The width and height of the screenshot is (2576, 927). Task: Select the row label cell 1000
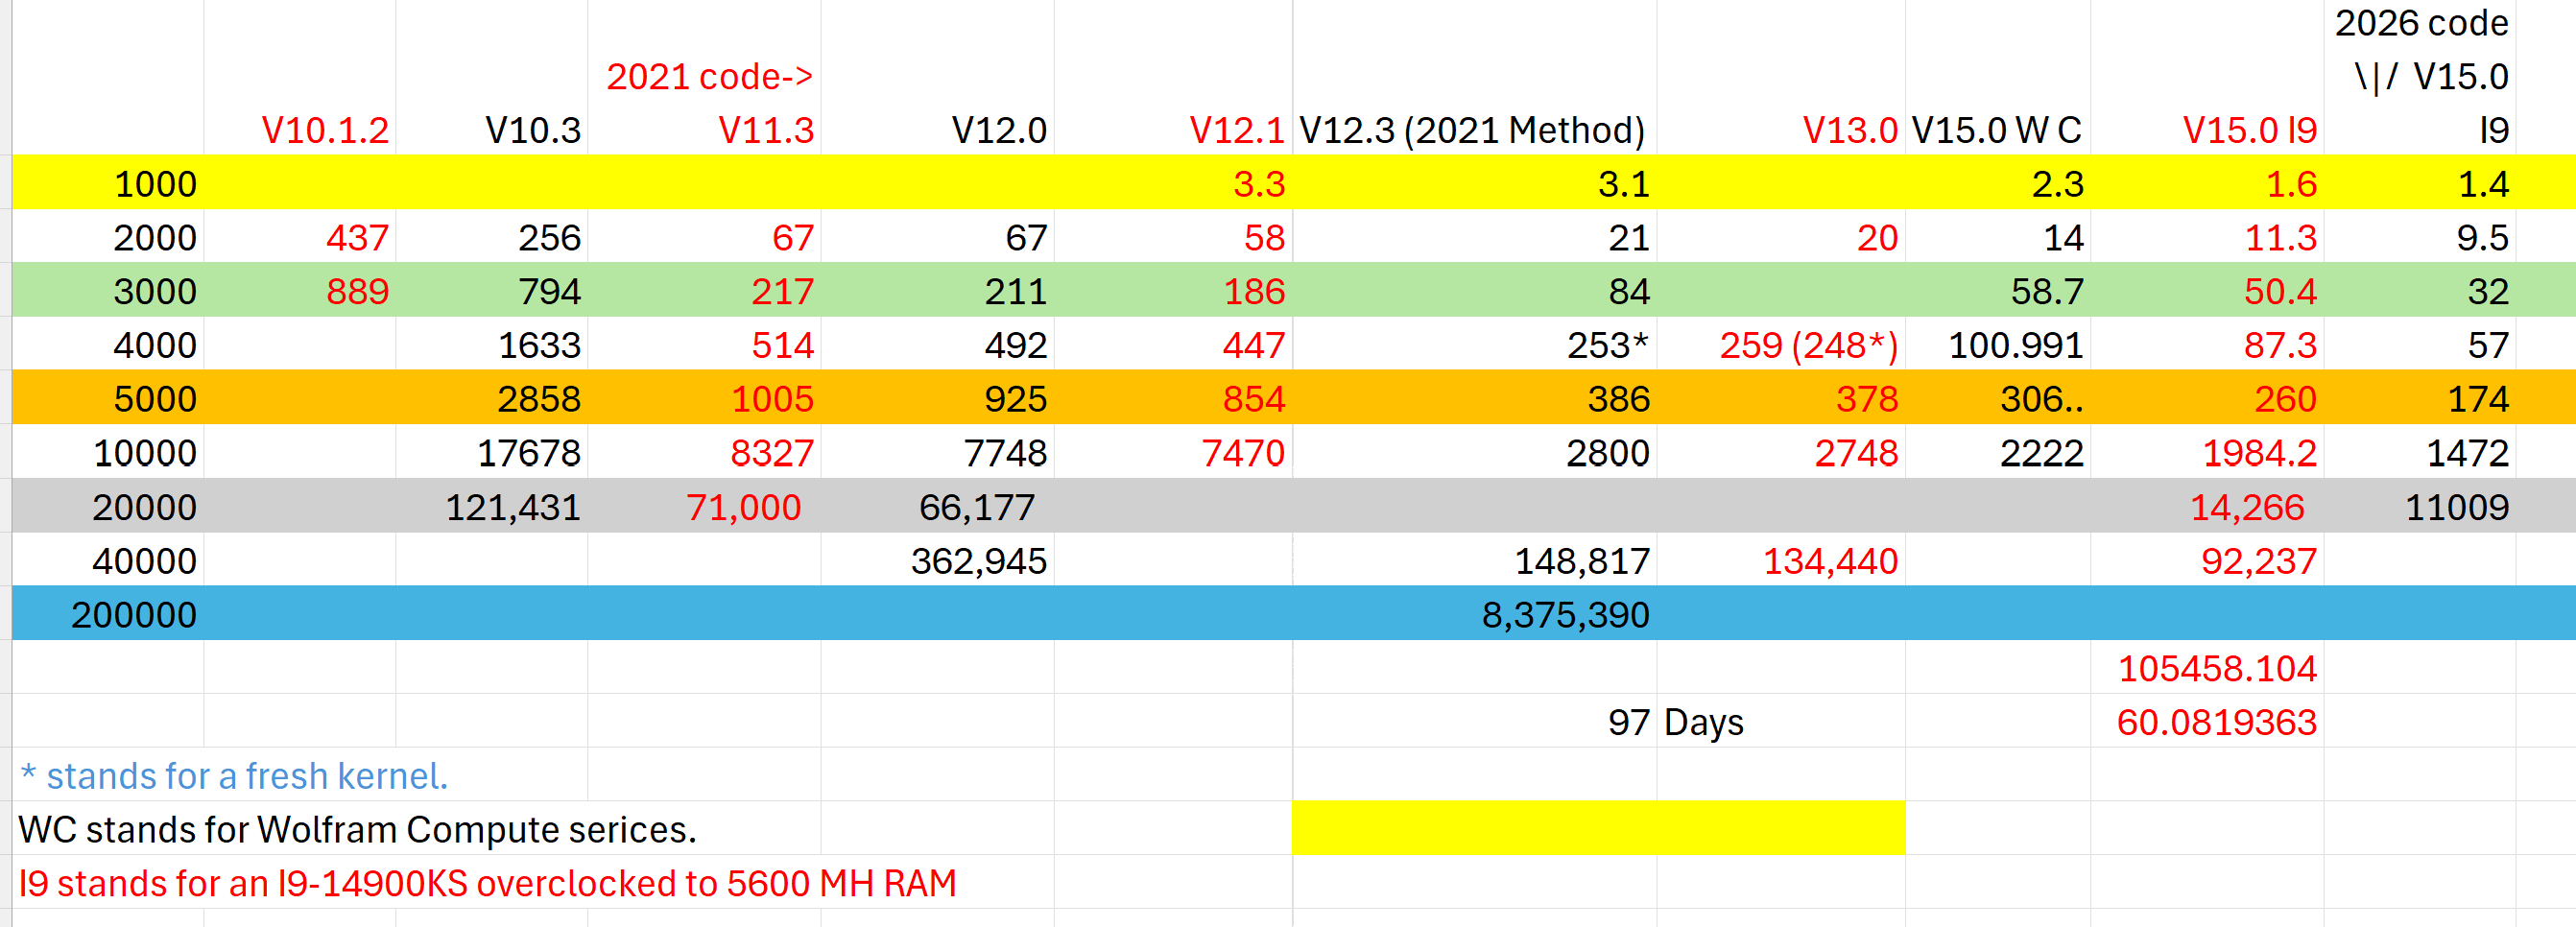pos(108,184)
